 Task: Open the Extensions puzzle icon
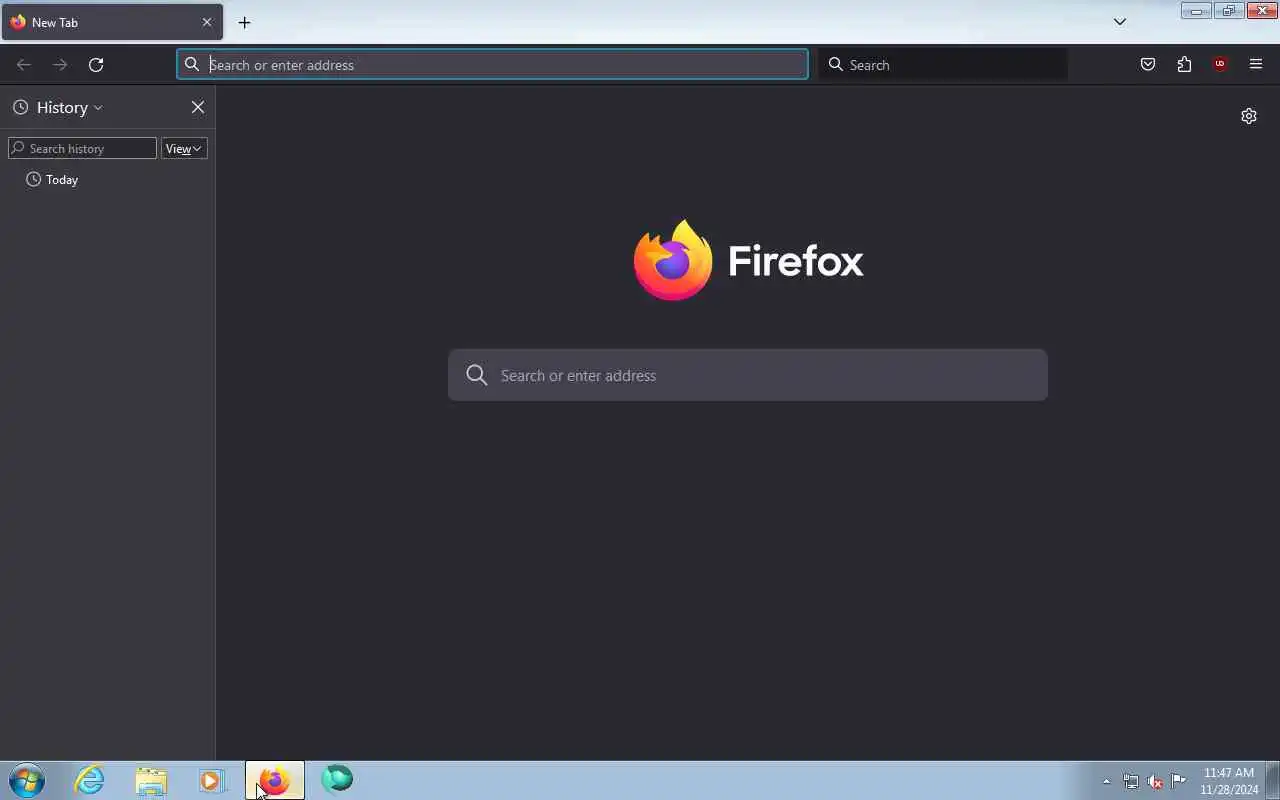coord(1184,65)
